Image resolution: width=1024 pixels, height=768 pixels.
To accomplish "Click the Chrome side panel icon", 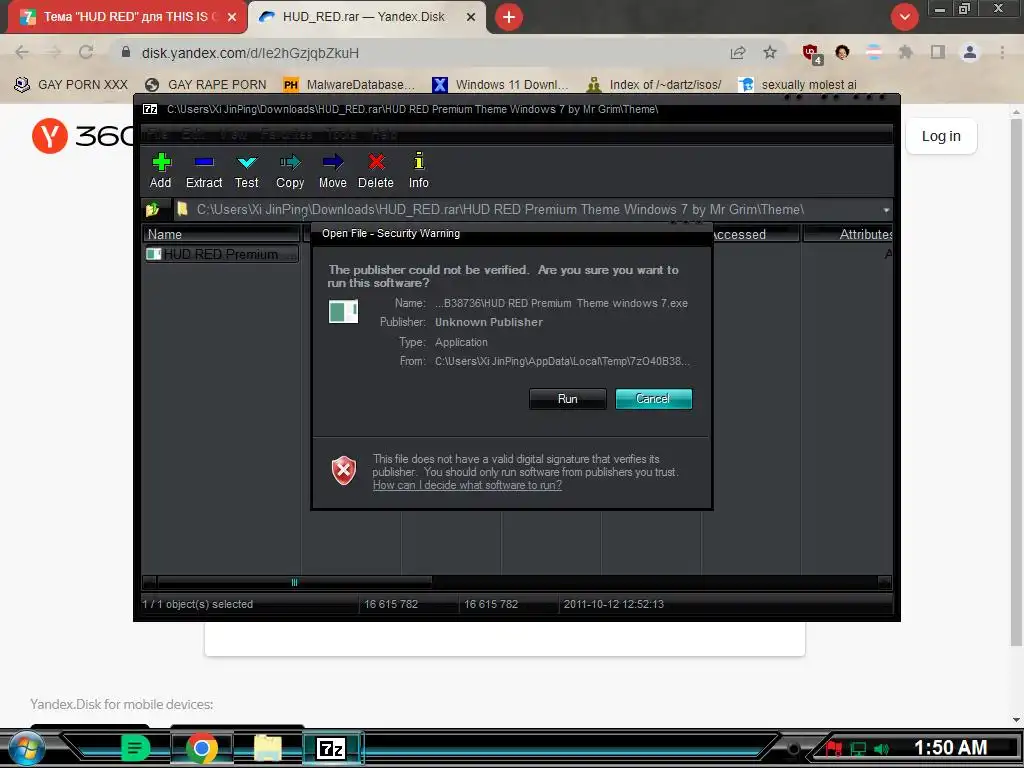I will click(938, 52).
